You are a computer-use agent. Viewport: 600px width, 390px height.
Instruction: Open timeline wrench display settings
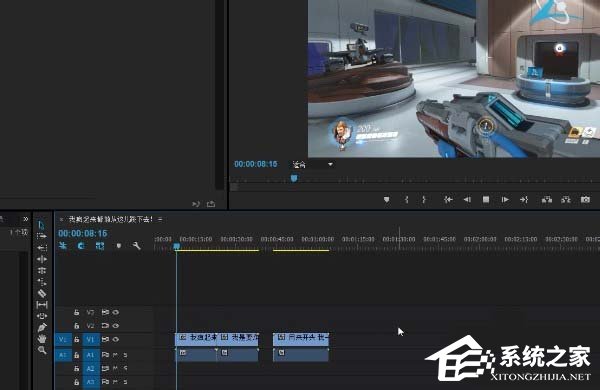pos(137,246)
